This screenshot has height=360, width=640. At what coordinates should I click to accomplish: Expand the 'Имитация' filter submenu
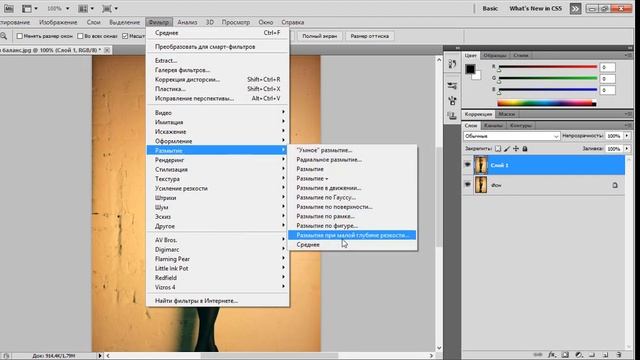coord(218,122)
